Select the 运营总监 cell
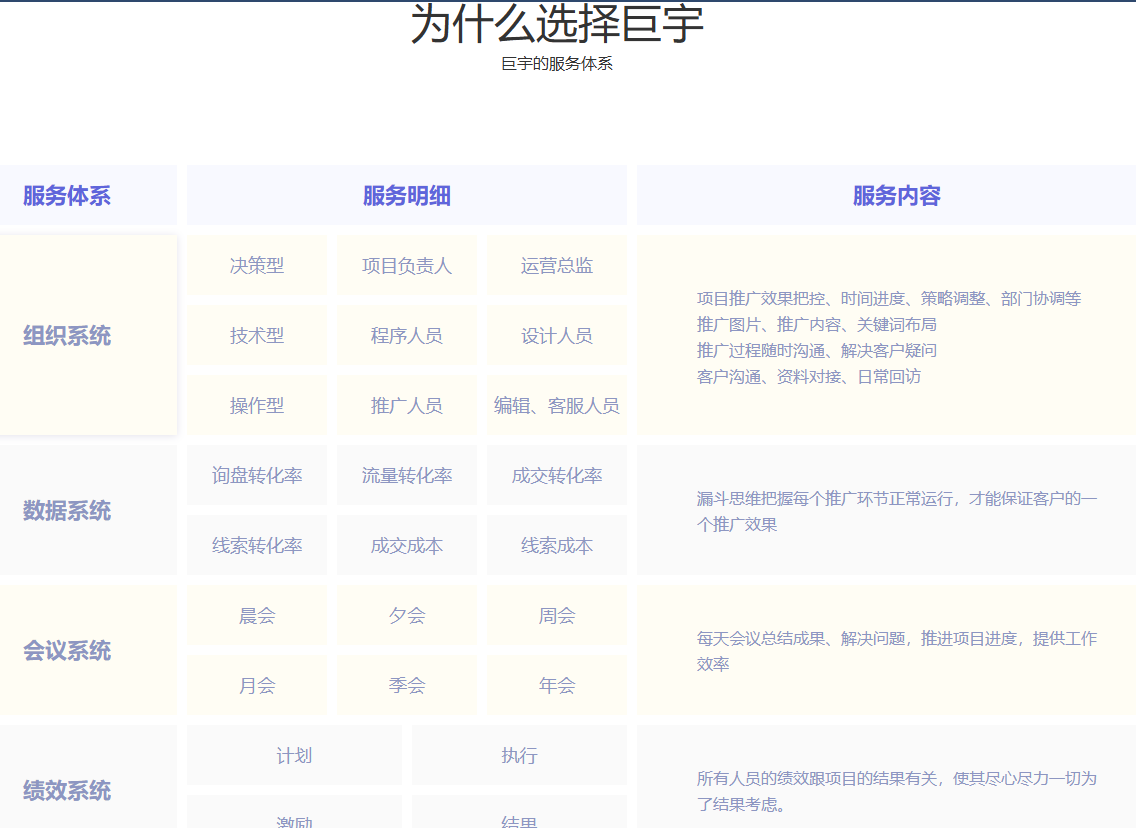 point(557,265)
